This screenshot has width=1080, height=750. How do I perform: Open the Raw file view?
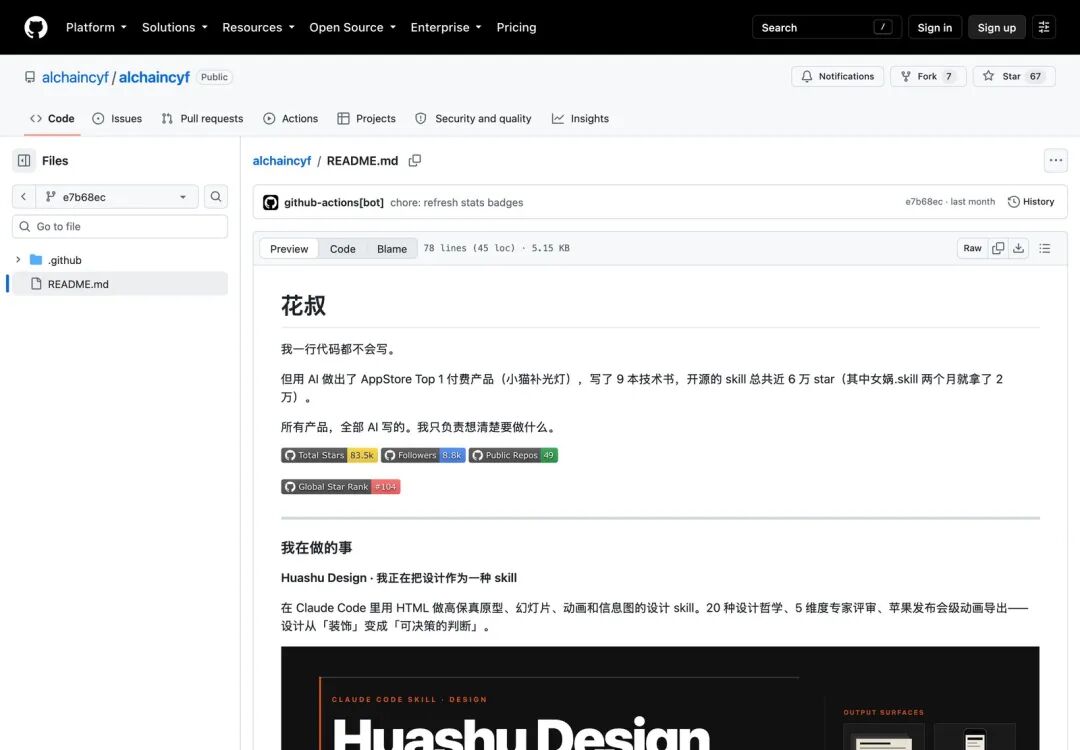(973, 248)
